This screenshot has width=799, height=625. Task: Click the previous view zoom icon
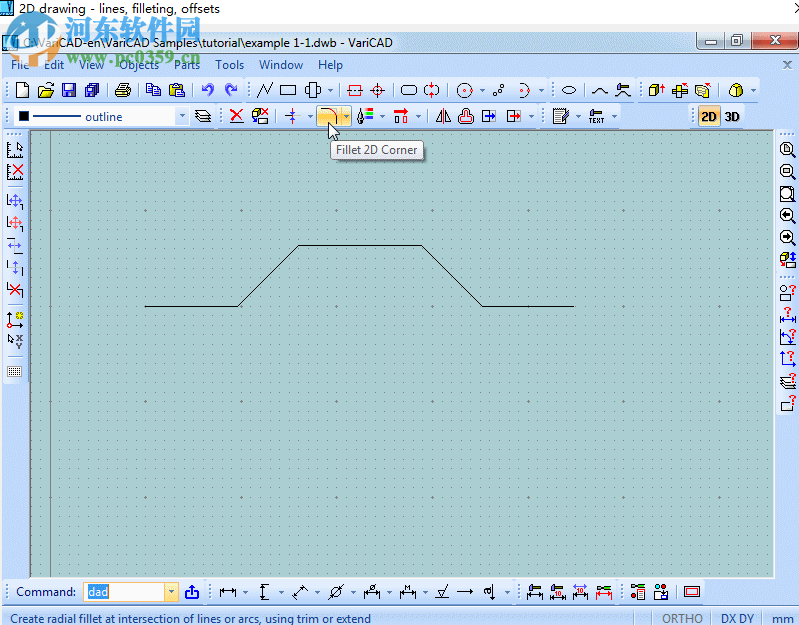(787, 215)
